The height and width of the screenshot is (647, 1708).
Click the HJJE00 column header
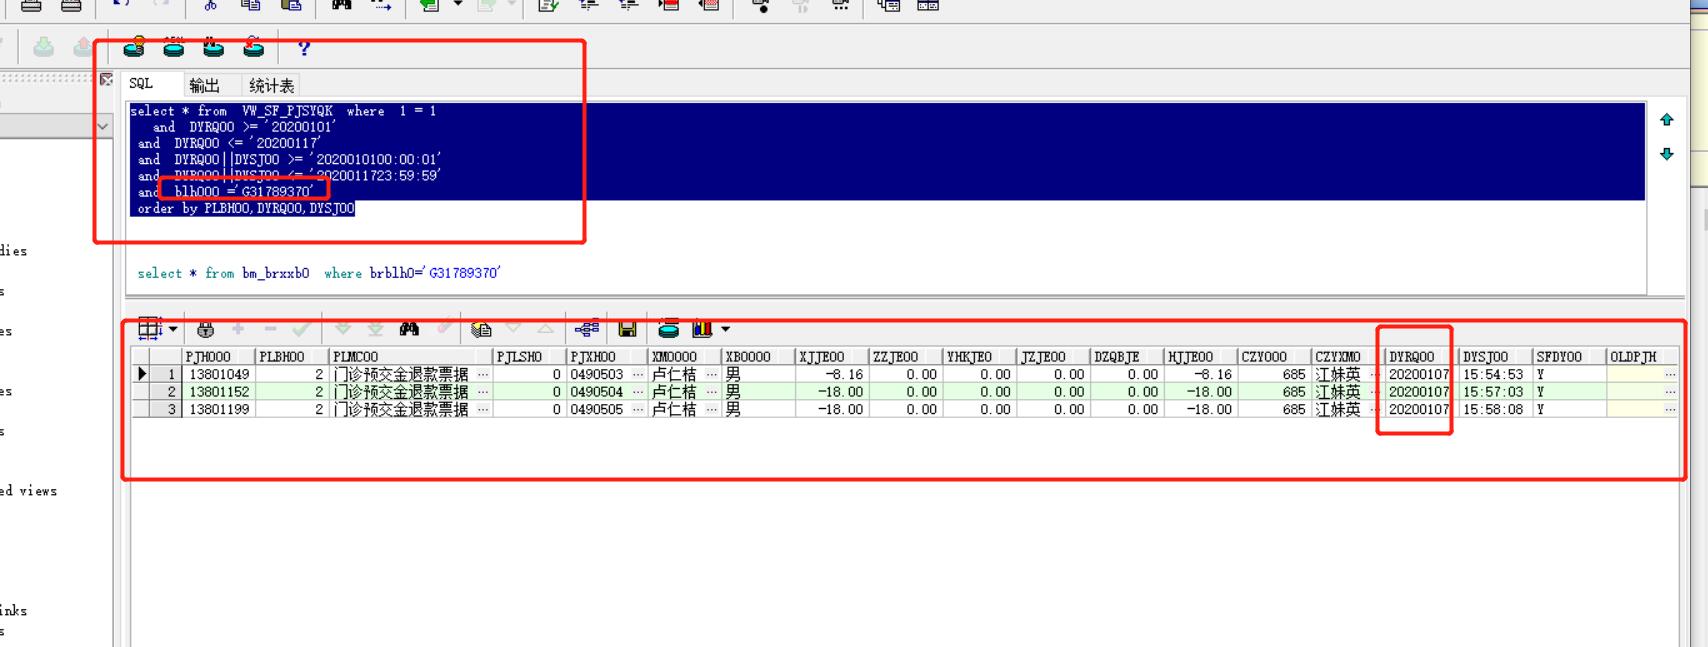[1200, 356]
